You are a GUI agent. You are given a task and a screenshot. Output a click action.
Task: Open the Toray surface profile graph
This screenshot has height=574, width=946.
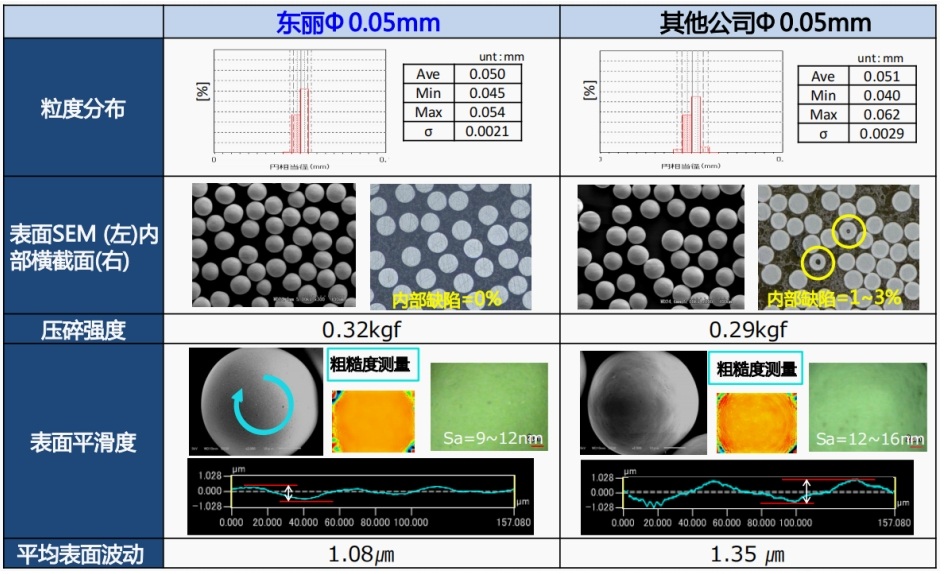(x=361, y=496)
